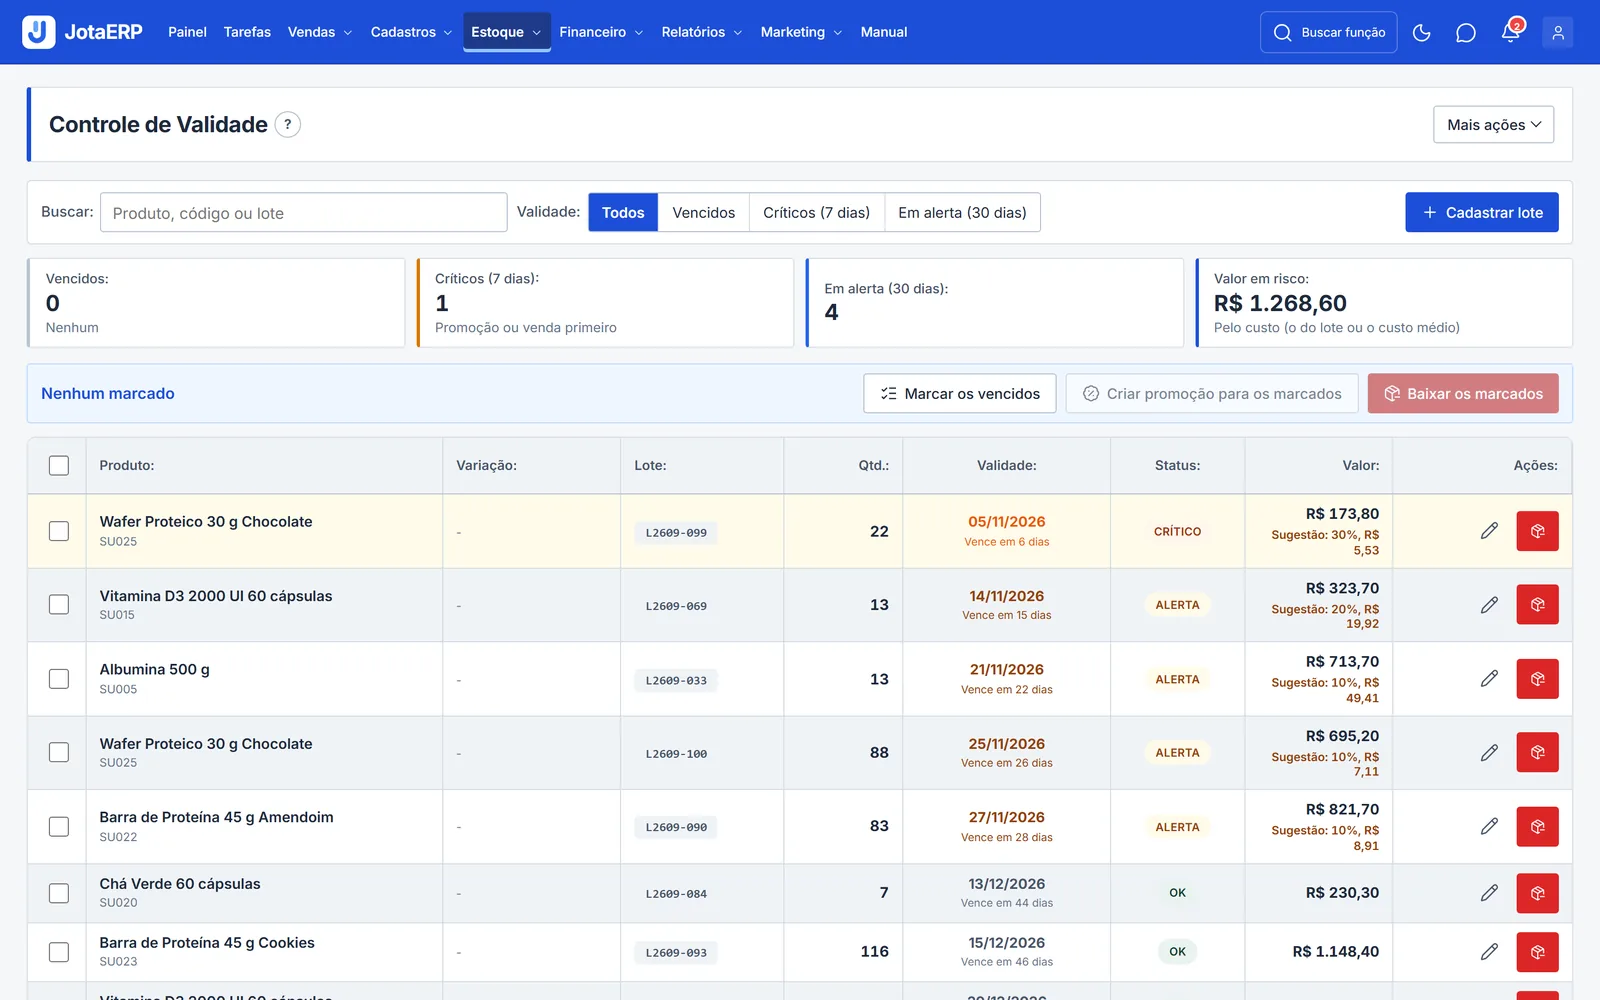This screenshot has height=1000, width=1600.
Task: Go to Painel in the navbar
Action: [187, 32]
